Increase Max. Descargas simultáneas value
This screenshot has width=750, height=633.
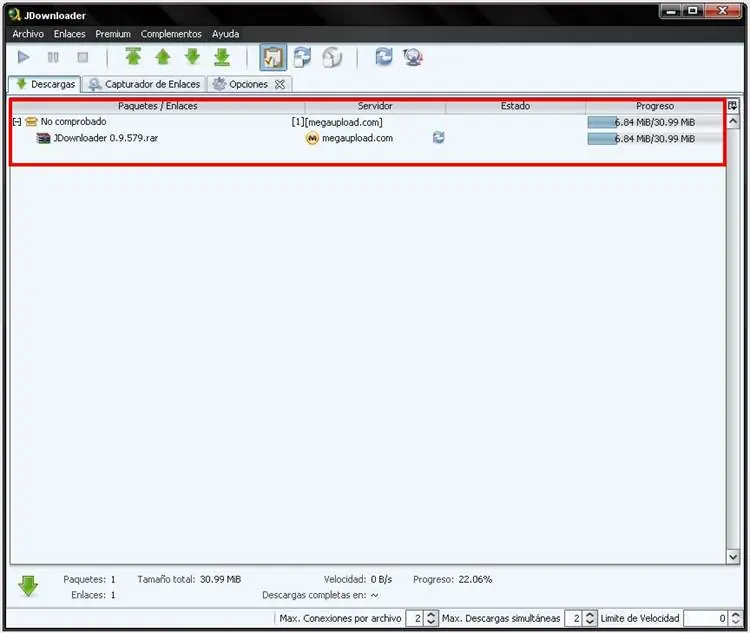(590, 615)
